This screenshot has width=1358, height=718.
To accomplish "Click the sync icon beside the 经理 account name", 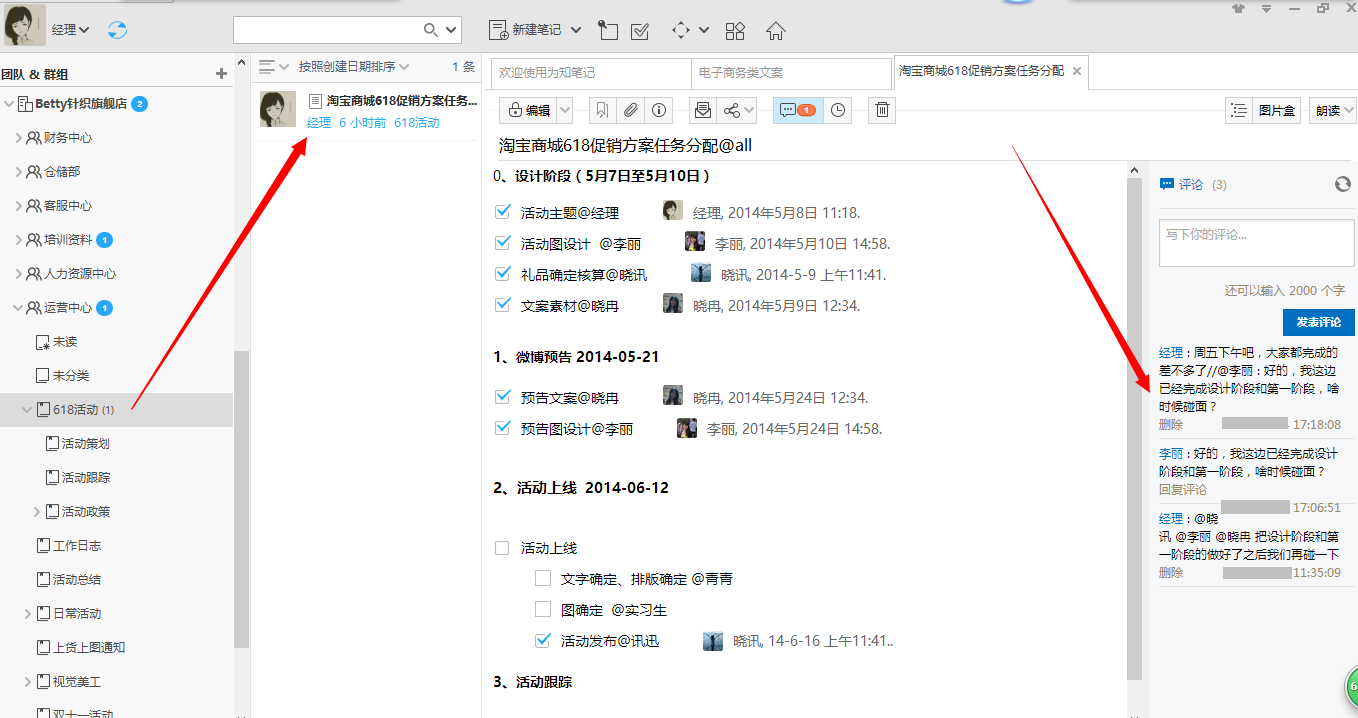I will click(117, 30).
